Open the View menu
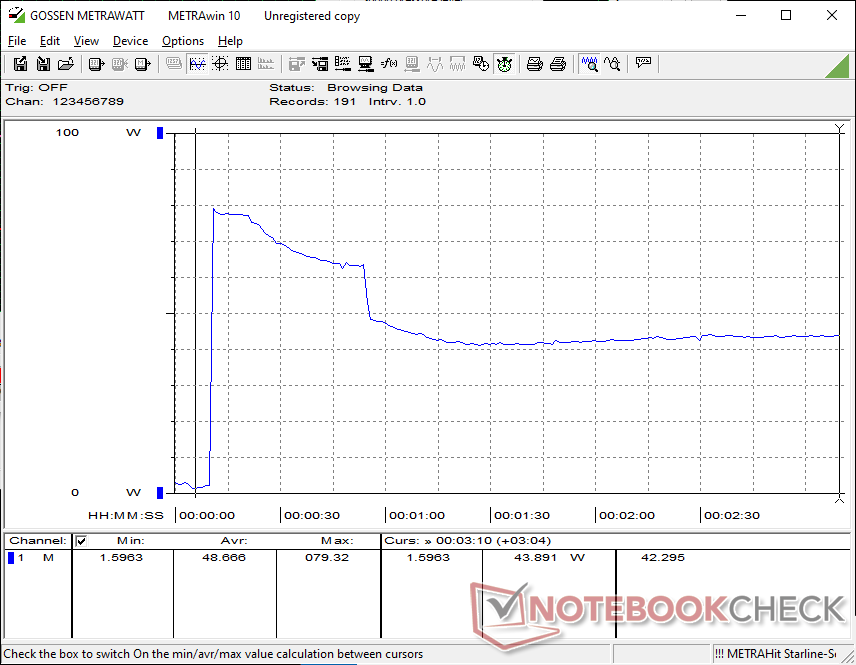856x665 pixels. point(86,41)
